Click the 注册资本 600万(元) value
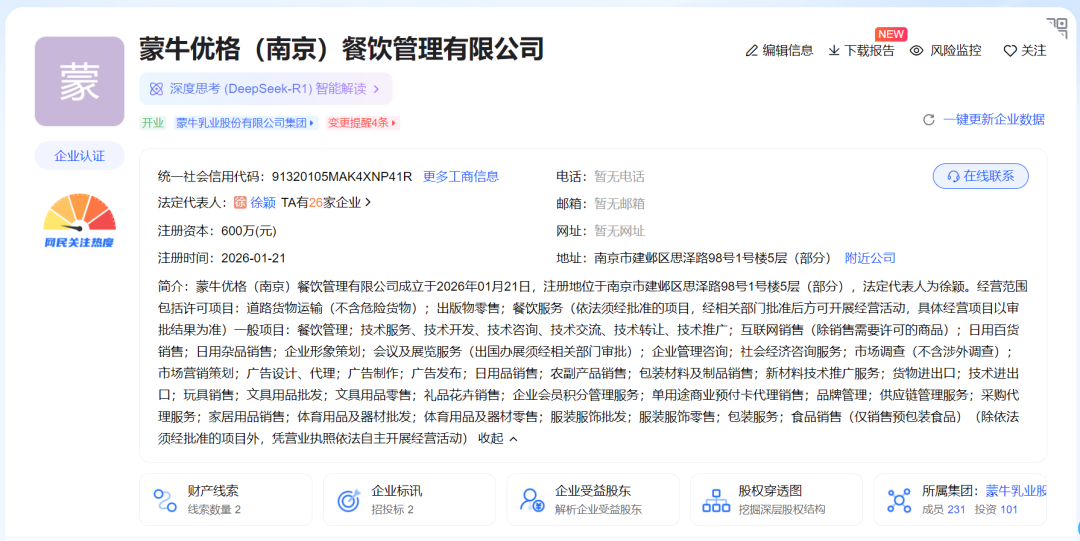The height and width of the screenshot is (541, 1080). coord(249,231)
